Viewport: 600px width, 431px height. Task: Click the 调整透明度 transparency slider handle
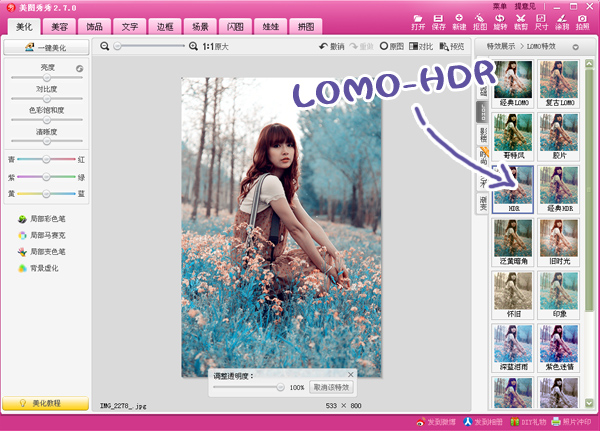point(280,387)
